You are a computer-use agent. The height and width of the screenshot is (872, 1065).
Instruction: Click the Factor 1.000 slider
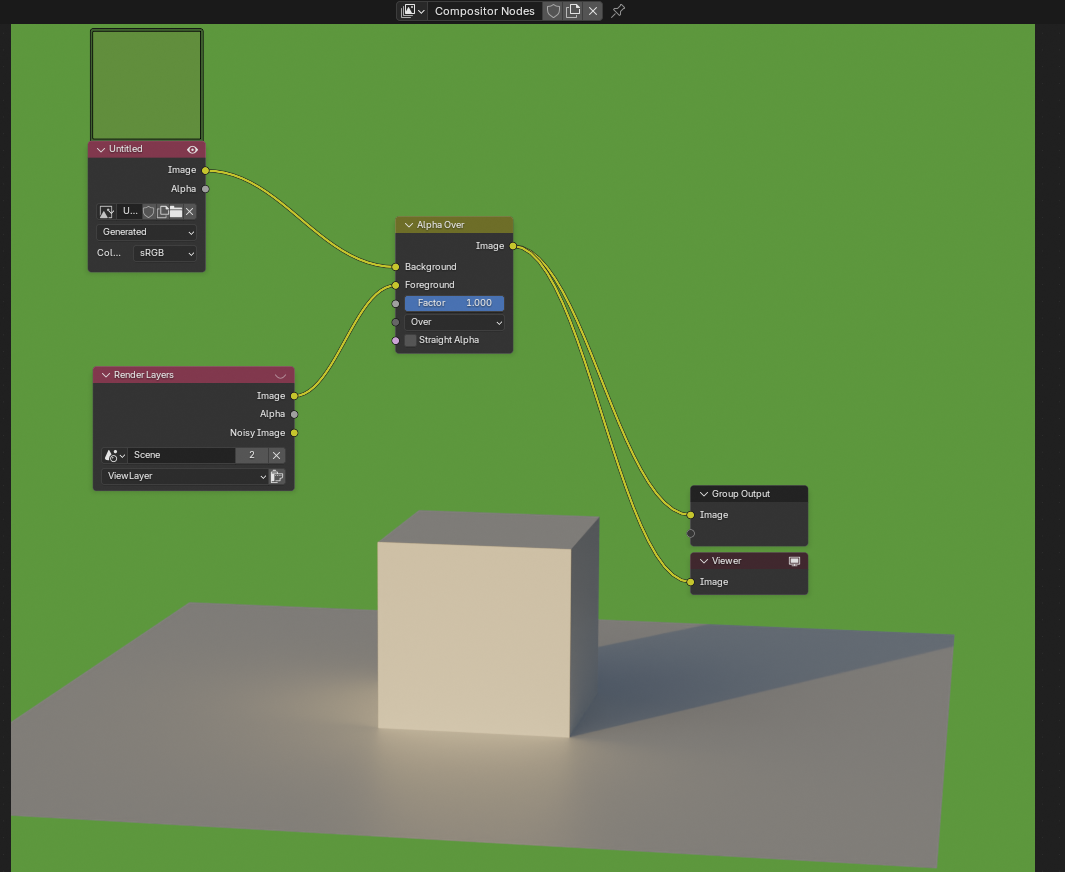click(454, 303)
